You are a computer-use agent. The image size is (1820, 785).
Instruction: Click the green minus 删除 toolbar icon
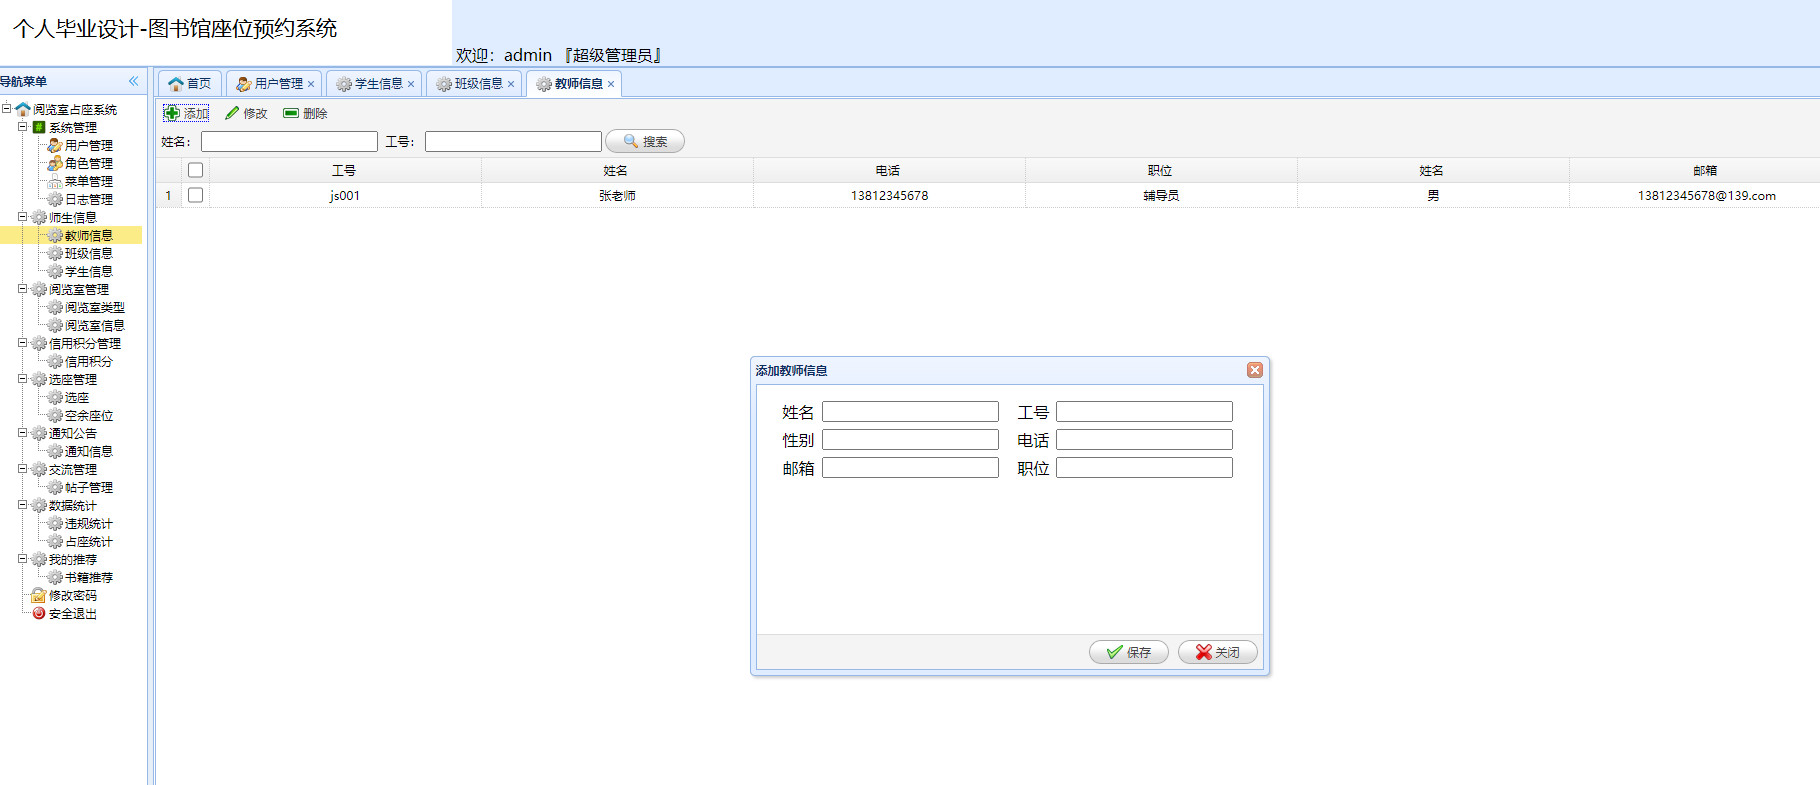click(291, 113)
